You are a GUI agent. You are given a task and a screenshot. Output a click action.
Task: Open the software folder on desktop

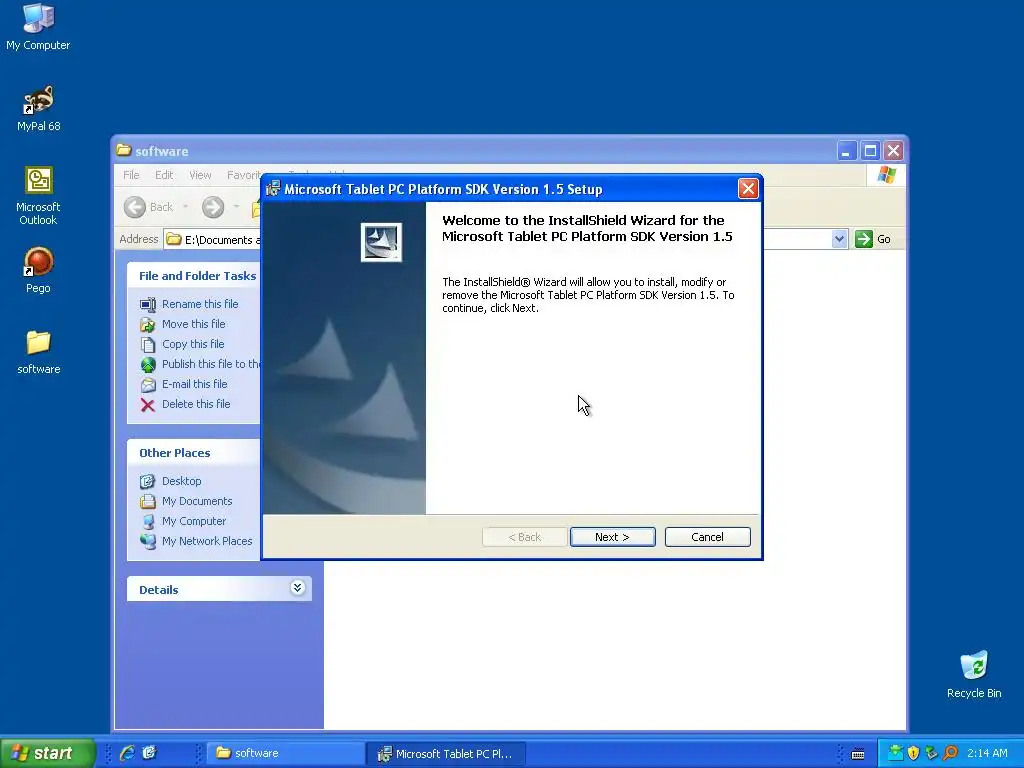(38, 352)
